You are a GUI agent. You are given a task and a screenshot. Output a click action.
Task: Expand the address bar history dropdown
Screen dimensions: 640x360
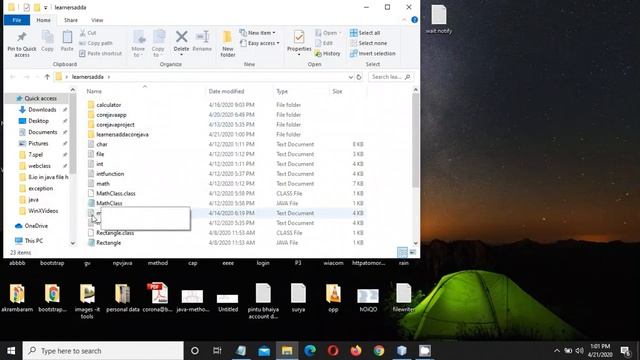(x=350, y=77)
